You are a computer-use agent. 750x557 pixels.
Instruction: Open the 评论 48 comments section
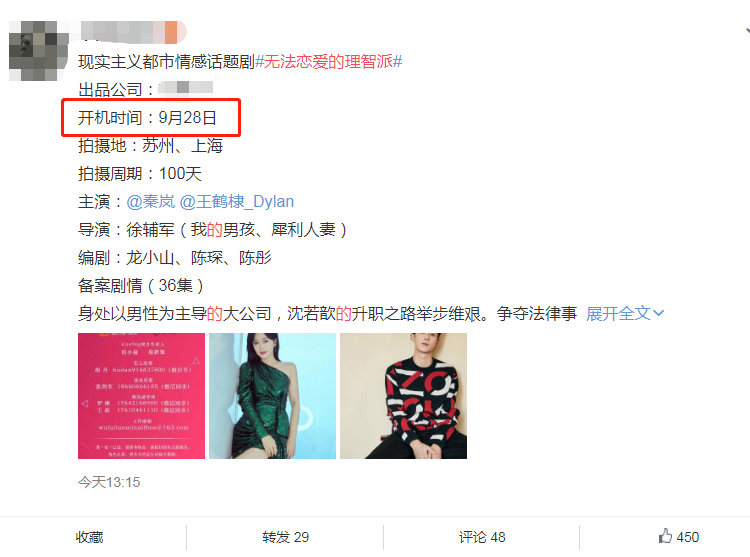point(482,537)
